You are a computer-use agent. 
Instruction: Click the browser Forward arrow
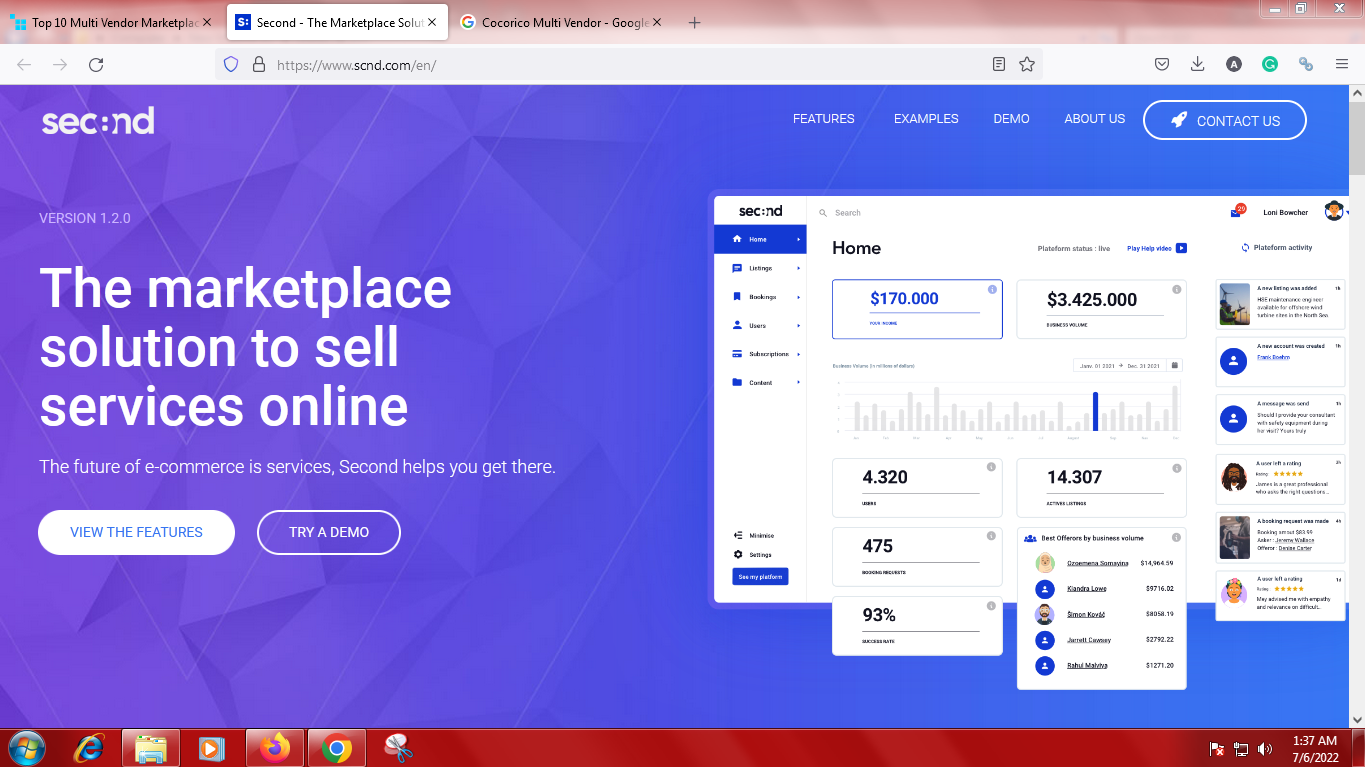60,64
